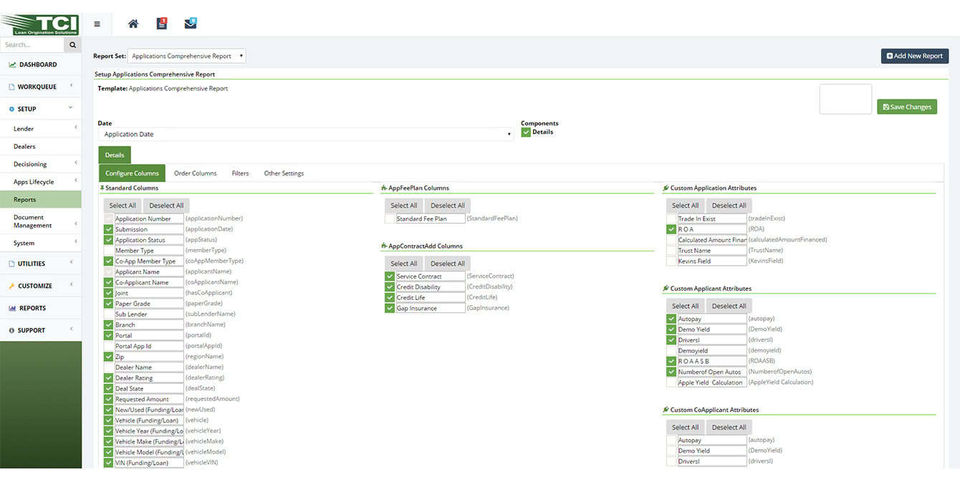Check the Member Type column checkbox
The image size is (960, 487).
pyautogui.click(x=108, y=251)
